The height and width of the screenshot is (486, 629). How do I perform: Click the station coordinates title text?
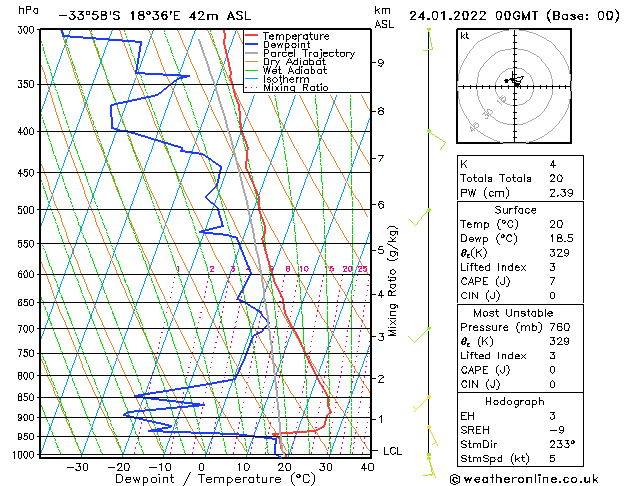(x=145, y=17)
